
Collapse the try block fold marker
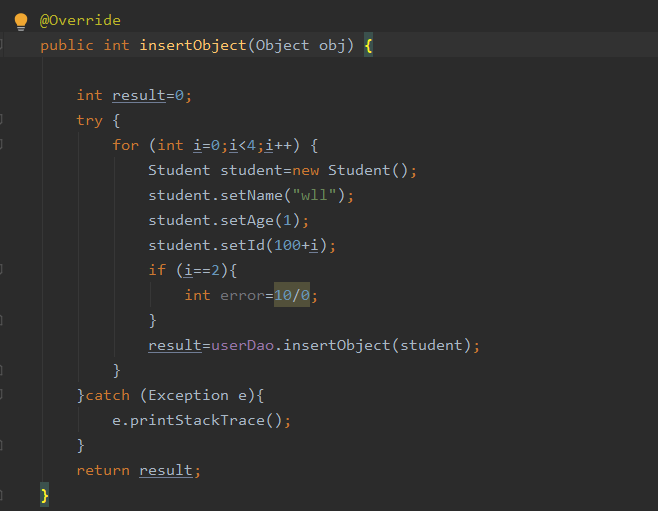1,120
